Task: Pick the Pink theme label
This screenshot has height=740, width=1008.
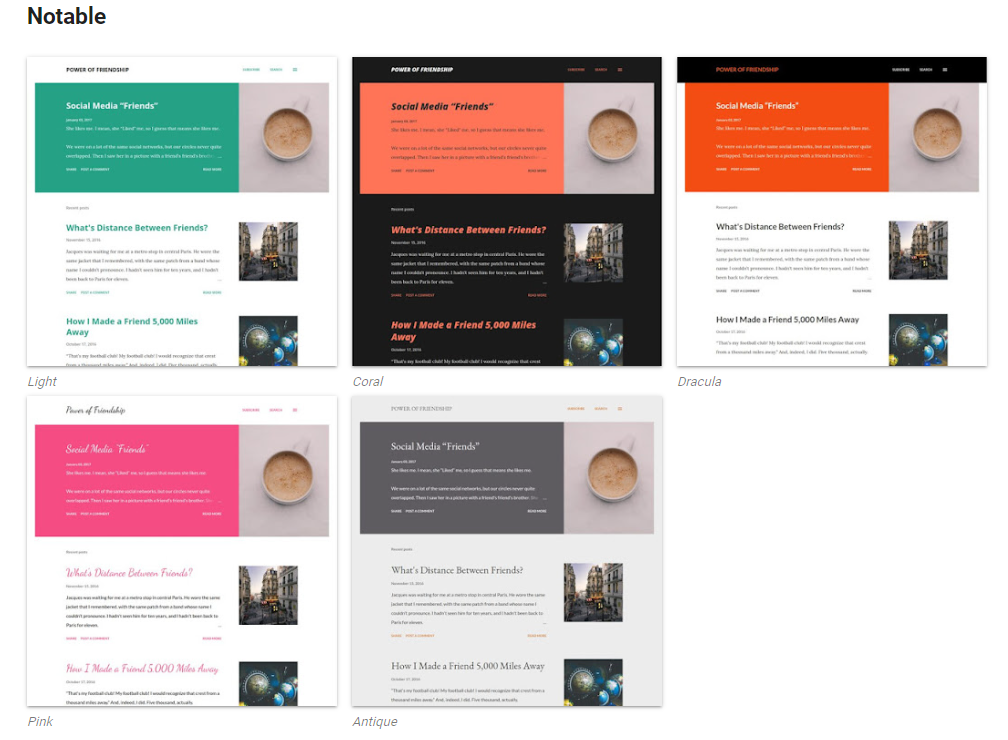Action: pos(40,722)
